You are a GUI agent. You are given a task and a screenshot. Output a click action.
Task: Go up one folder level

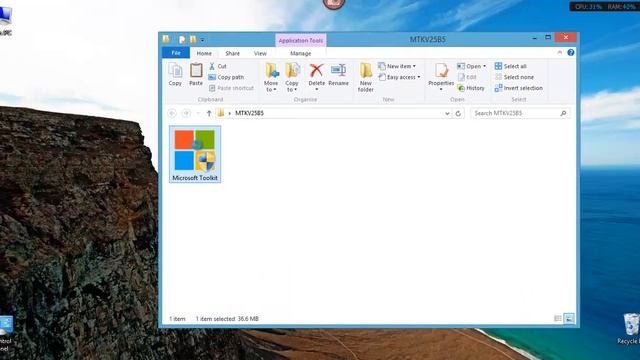click(x=209, y=113)
